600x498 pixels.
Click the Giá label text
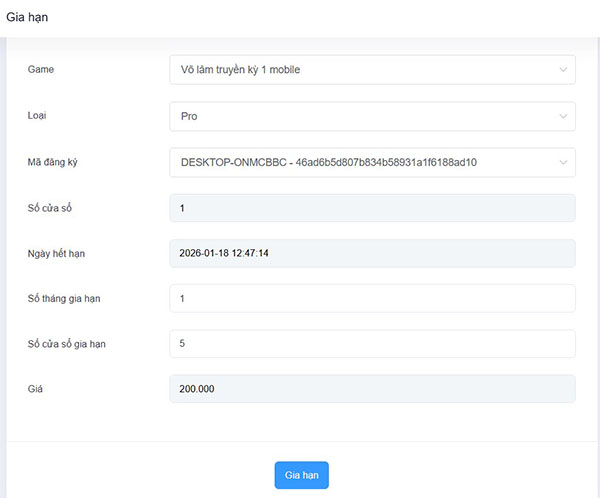[35, 389]
